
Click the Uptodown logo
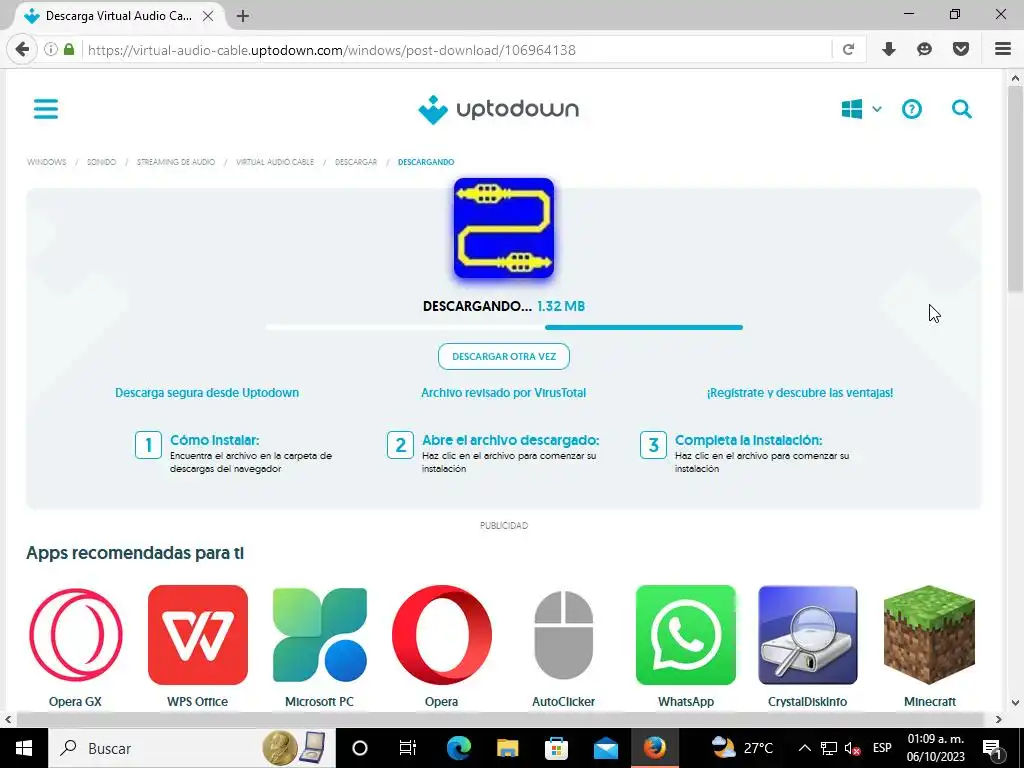[498, 109]
